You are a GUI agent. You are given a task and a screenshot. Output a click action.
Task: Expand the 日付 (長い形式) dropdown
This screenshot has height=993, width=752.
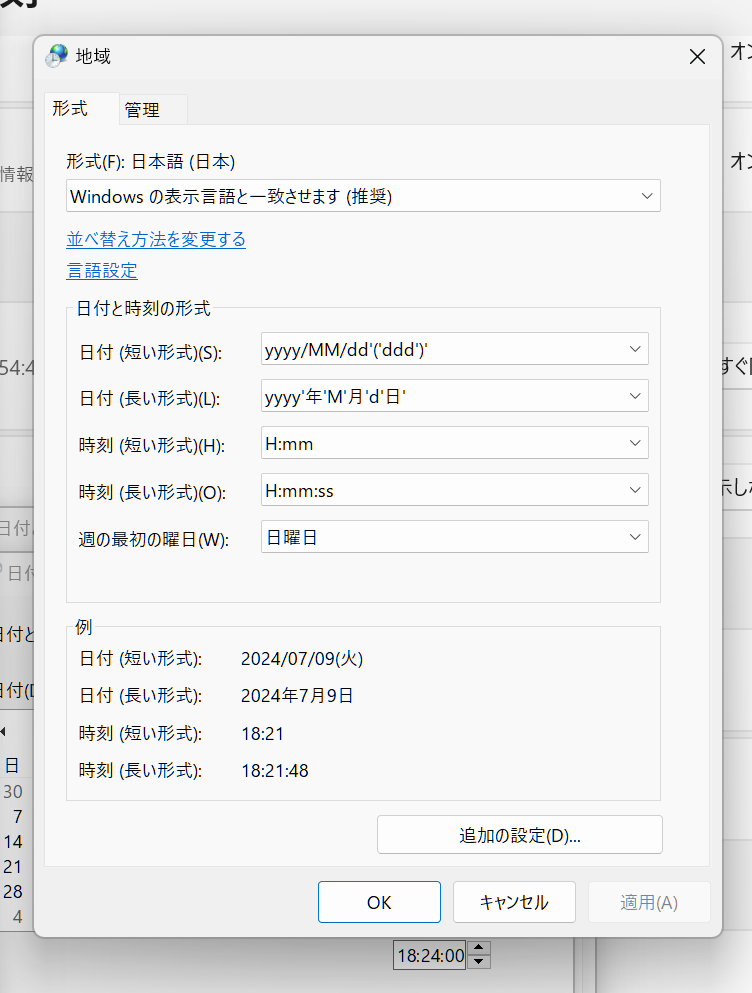[454, 396]
